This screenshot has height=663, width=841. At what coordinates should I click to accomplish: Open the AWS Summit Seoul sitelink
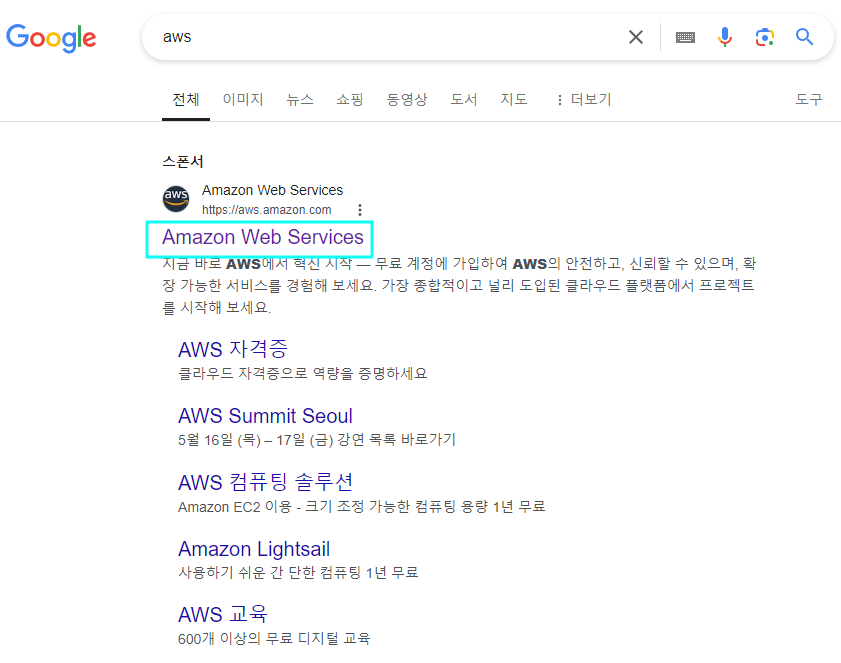pos(265,416)
